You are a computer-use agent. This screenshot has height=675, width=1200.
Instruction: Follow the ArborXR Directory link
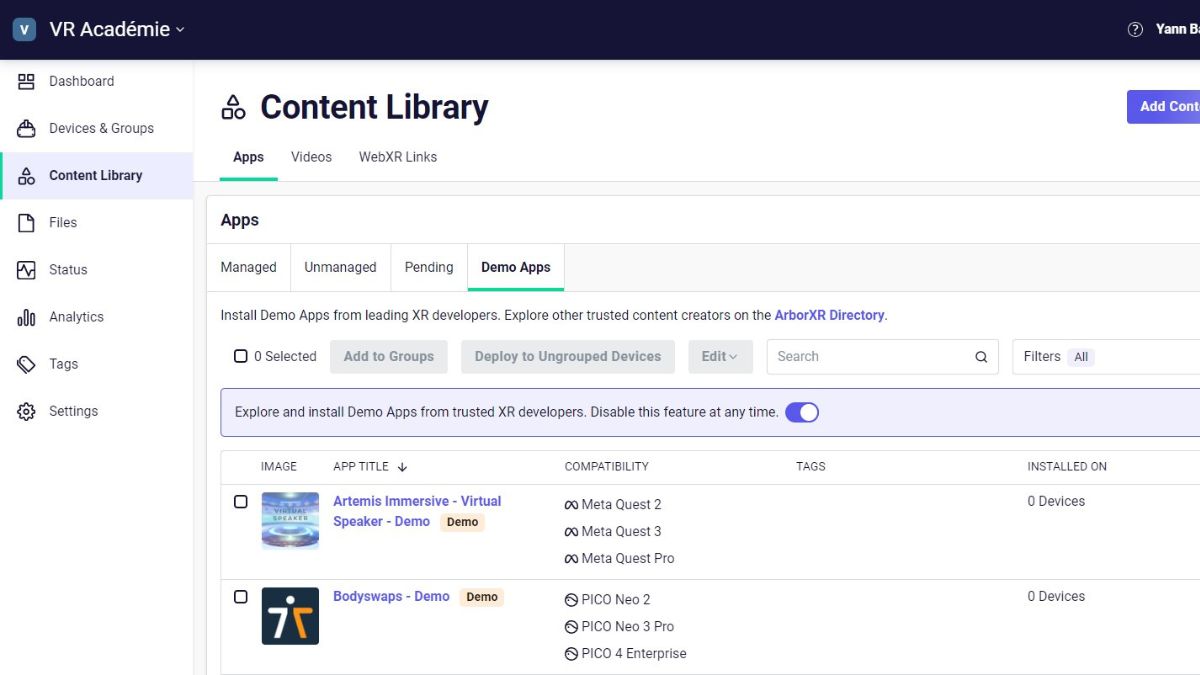pyautogui.click(x=829, y=315)
